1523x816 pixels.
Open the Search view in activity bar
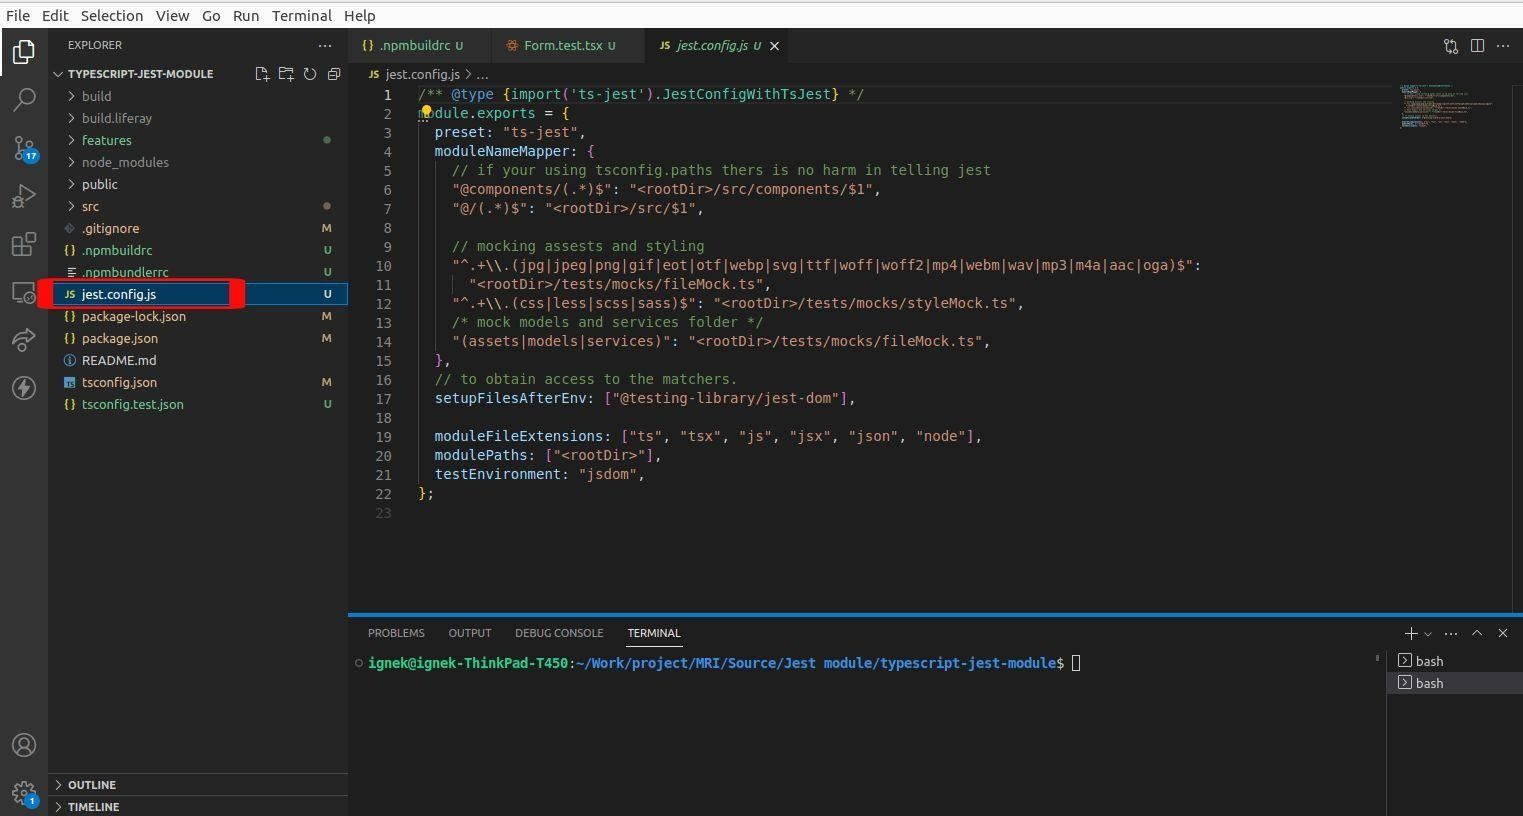(x=24, y=99)
